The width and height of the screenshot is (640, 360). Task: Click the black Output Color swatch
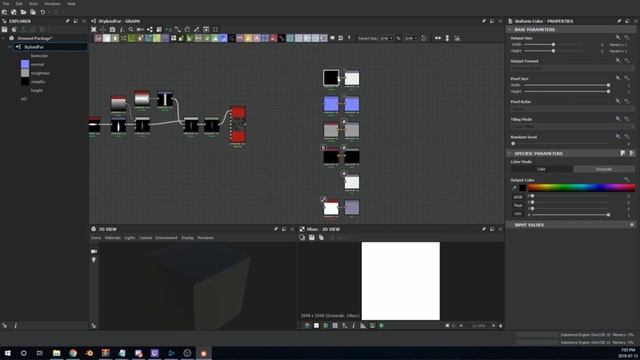(522, 188)
